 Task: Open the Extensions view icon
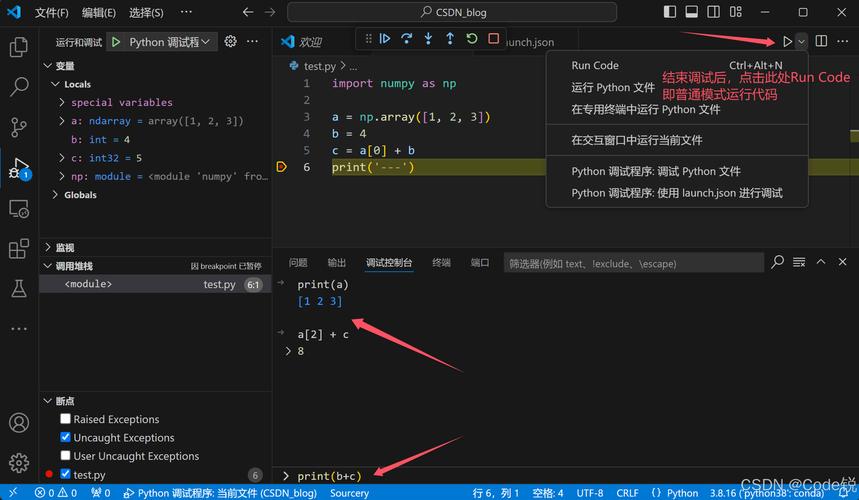(18, 248)
